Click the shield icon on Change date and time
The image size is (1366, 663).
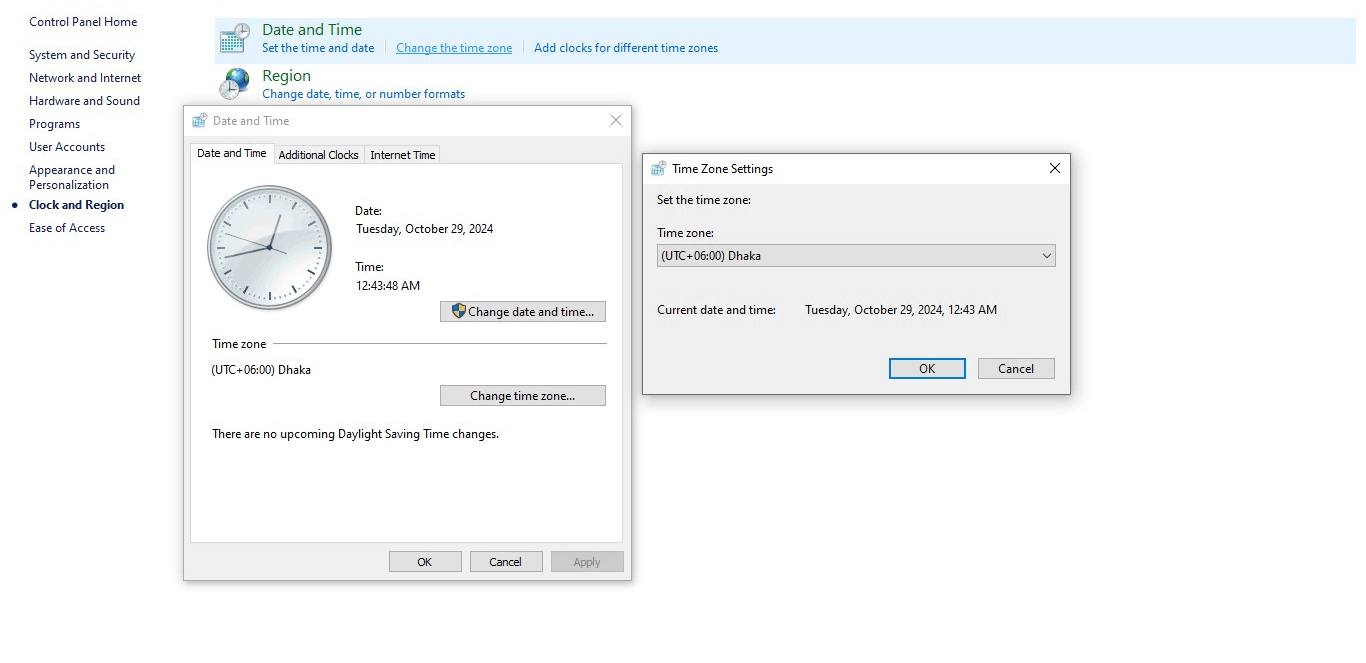pos(459,311)
